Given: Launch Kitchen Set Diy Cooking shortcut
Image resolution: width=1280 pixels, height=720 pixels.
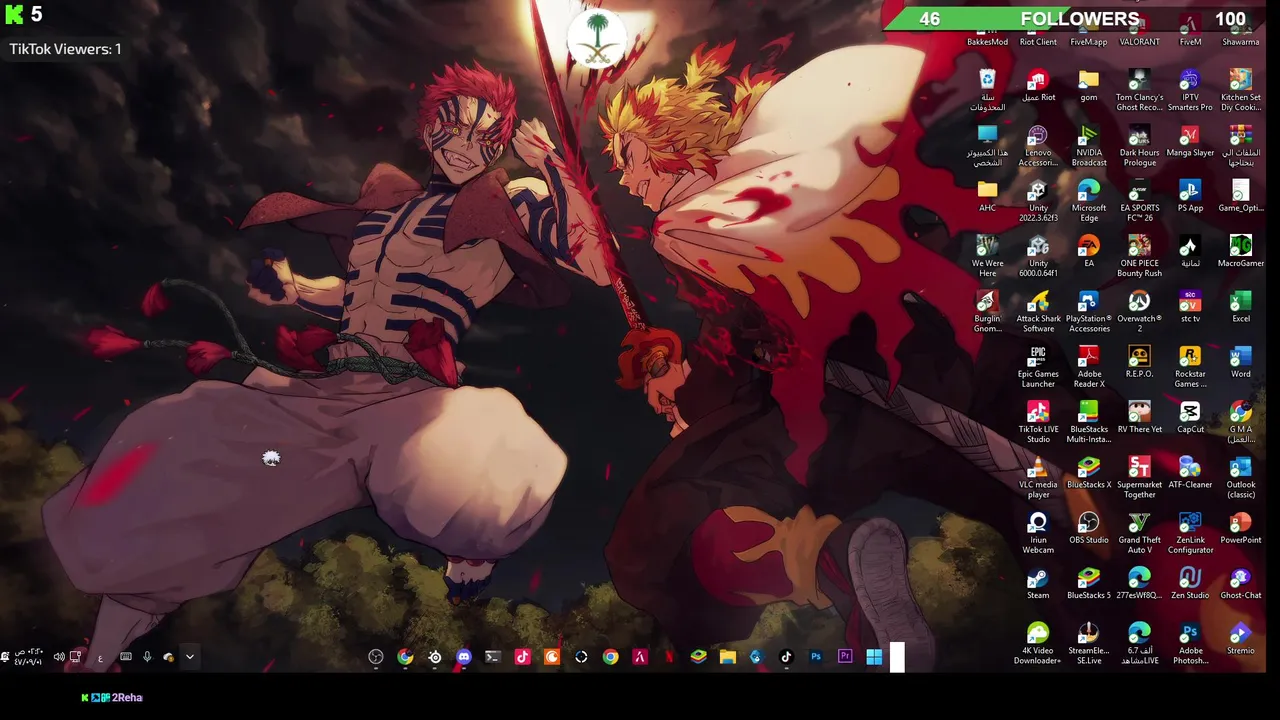Looking at the screenshot, I should (x=1241, y=90).
